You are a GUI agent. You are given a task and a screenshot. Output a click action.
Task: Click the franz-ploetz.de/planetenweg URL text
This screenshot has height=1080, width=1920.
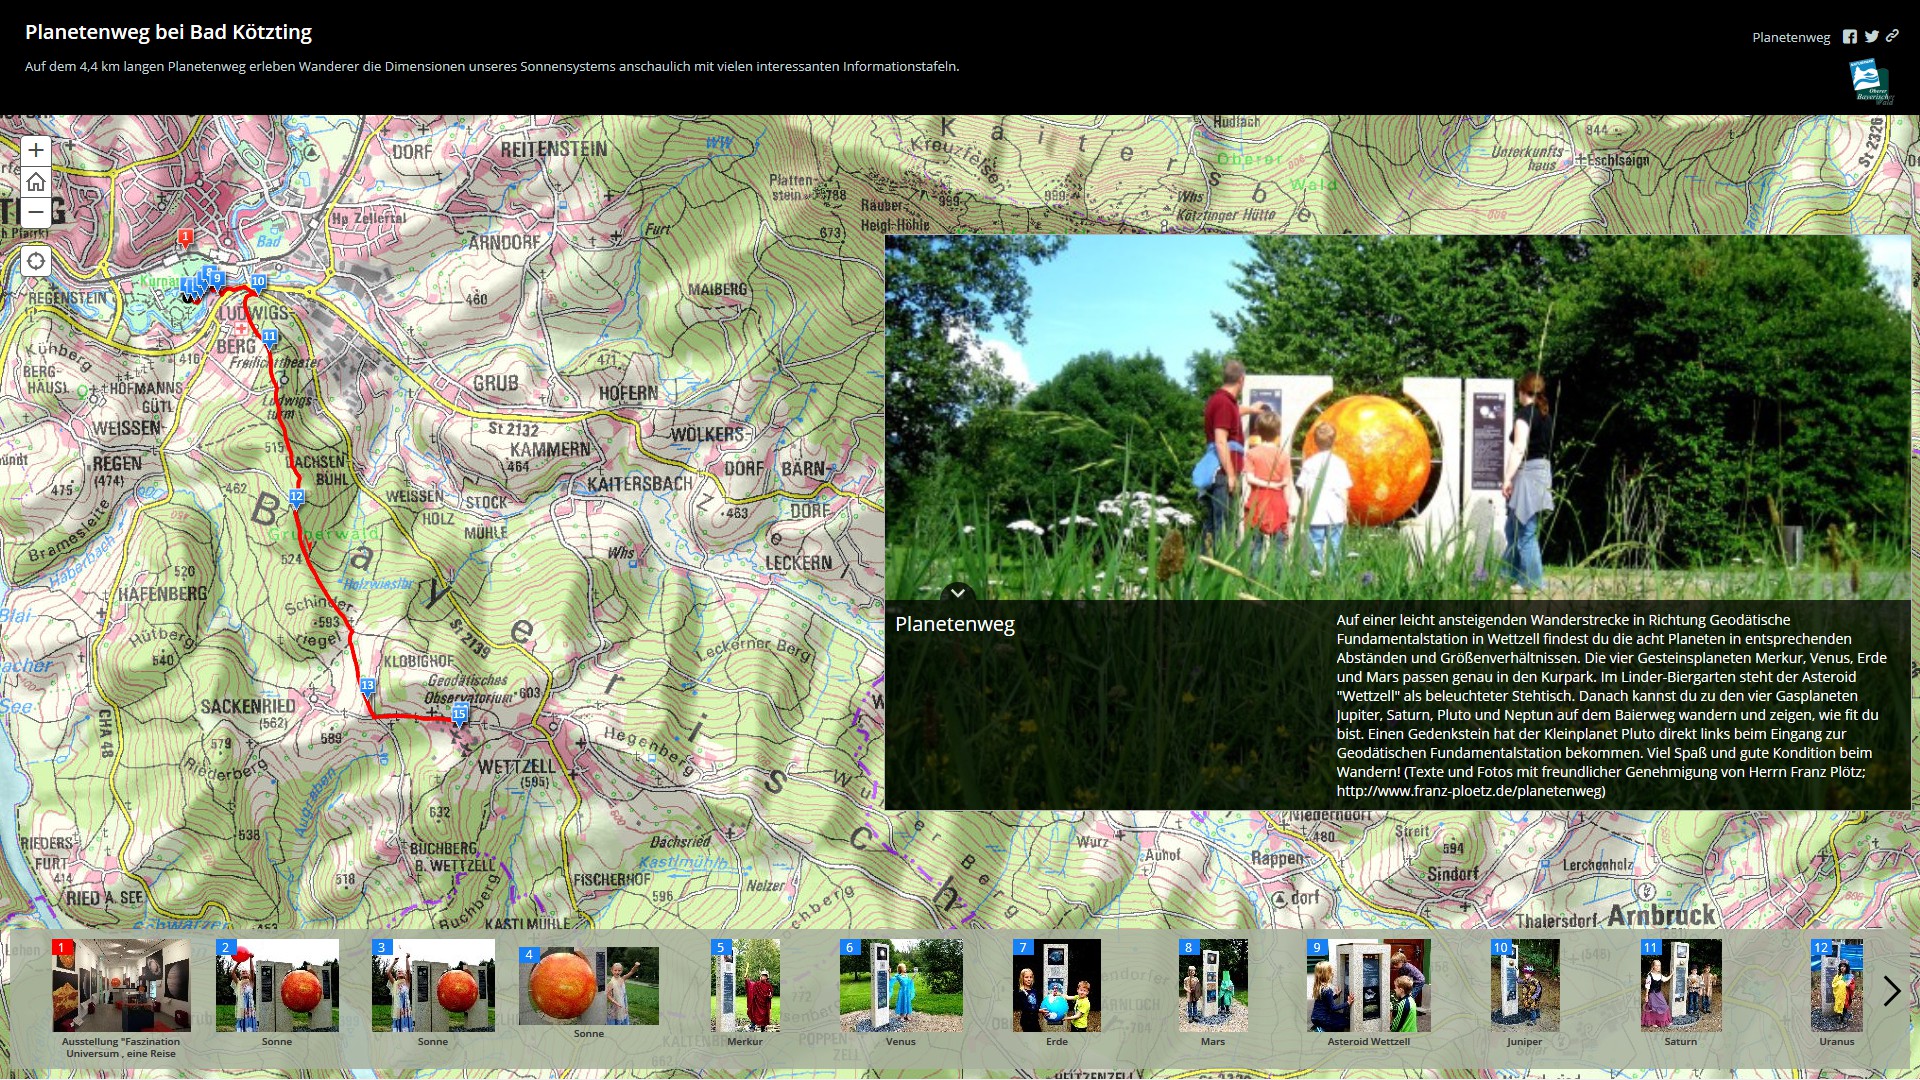1471,791
